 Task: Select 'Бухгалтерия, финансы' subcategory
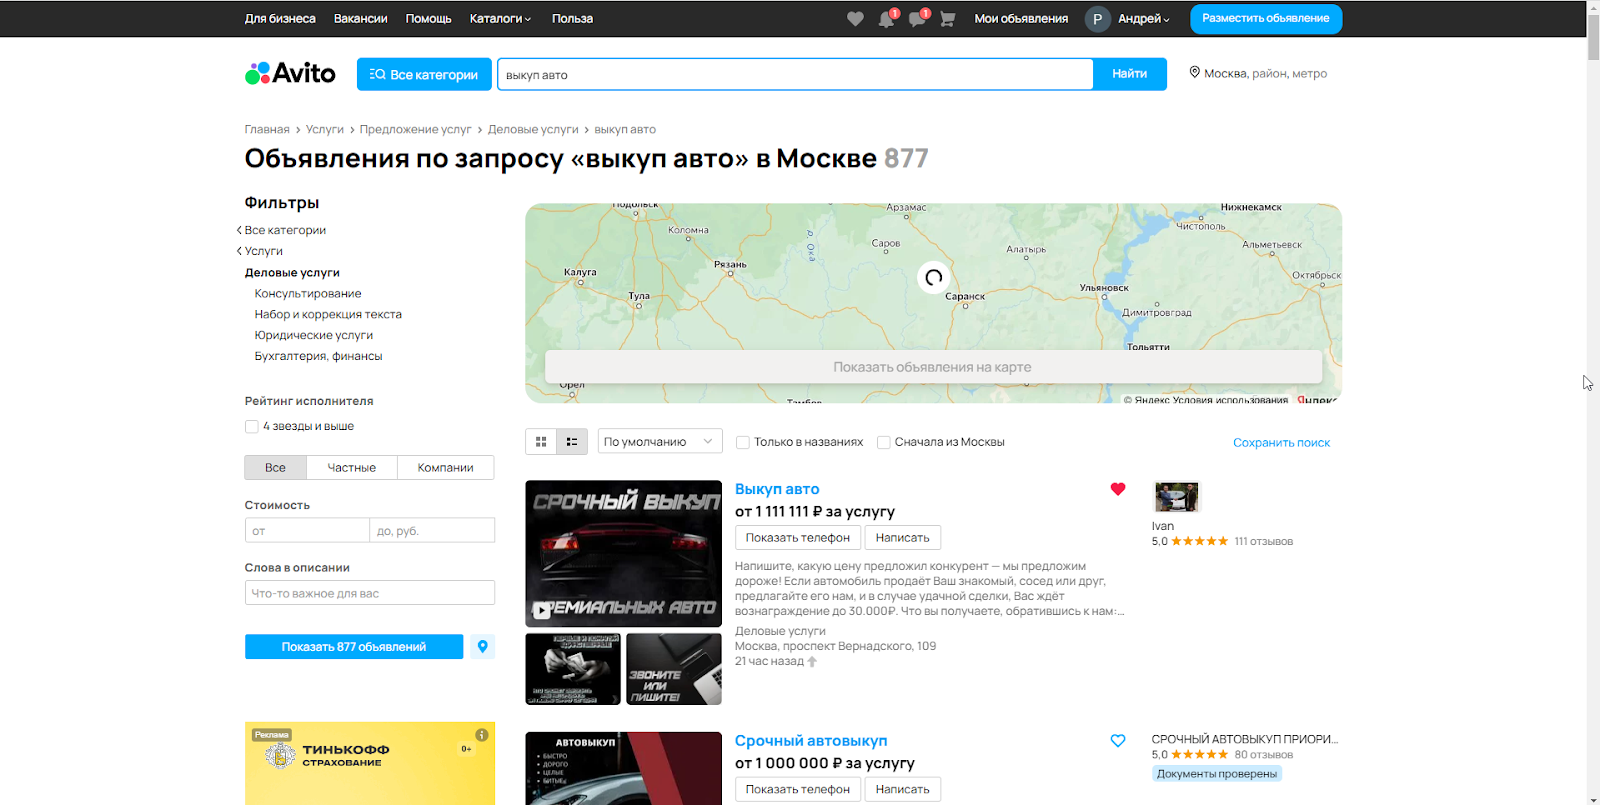click(x=318, y=357)
